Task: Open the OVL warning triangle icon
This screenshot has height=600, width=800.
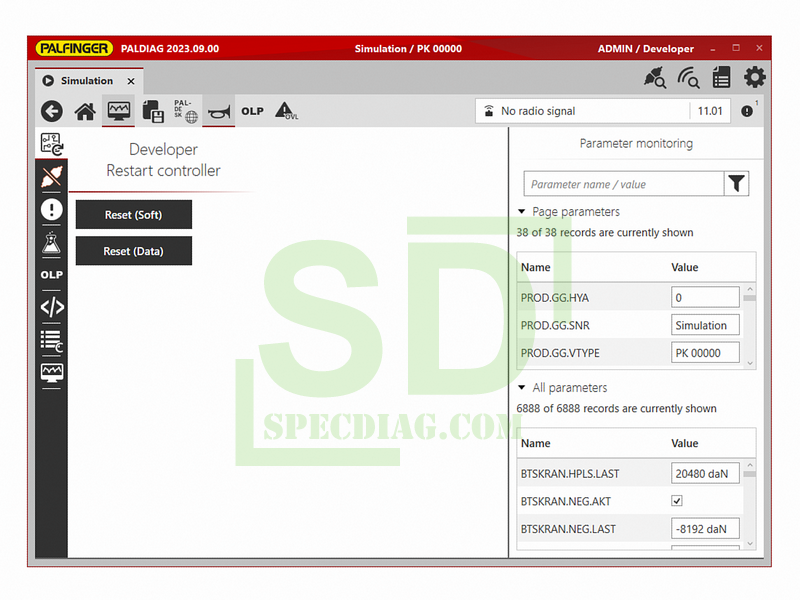Action: coord(286,111)
